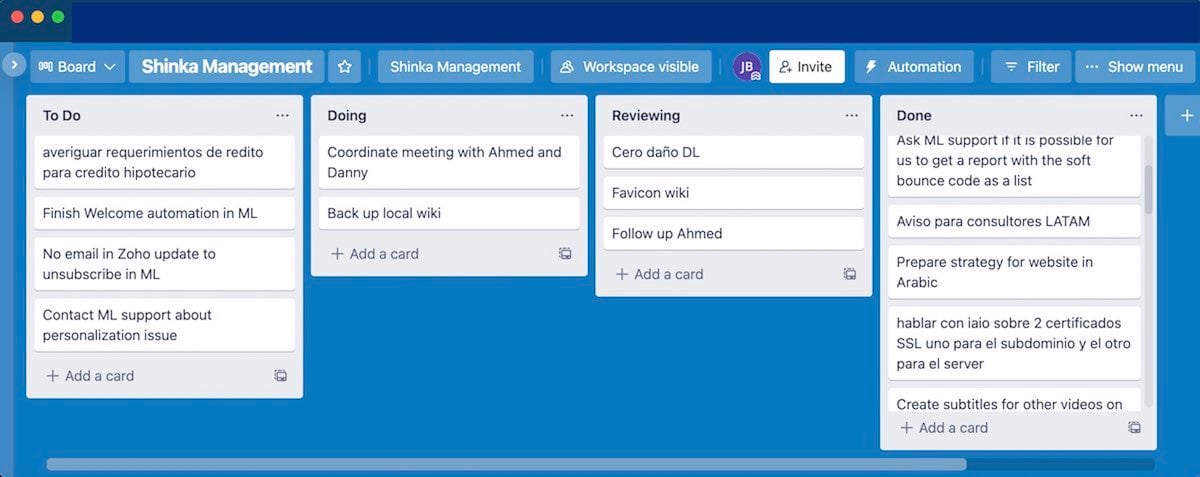Open Finish Welcome automation in ML card
The height and width of the screenshot is (477, 1200).
point(165,213)
